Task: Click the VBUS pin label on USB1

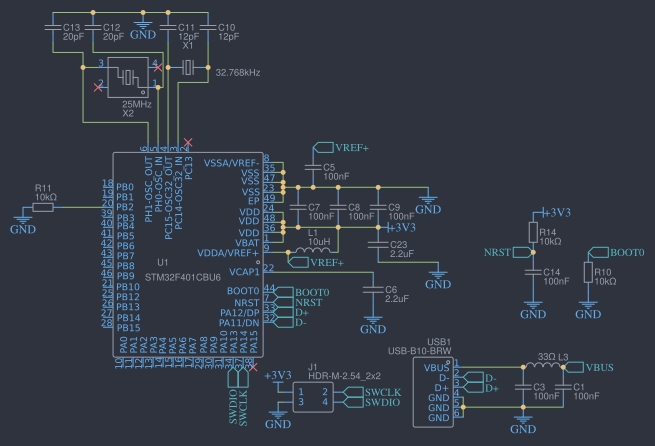Action: pos(437,368)
